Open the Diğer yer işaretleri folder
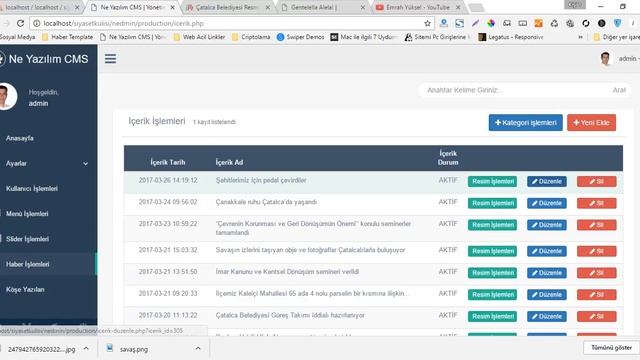Screen dimensions: 640x360 [x=616, y=37]
